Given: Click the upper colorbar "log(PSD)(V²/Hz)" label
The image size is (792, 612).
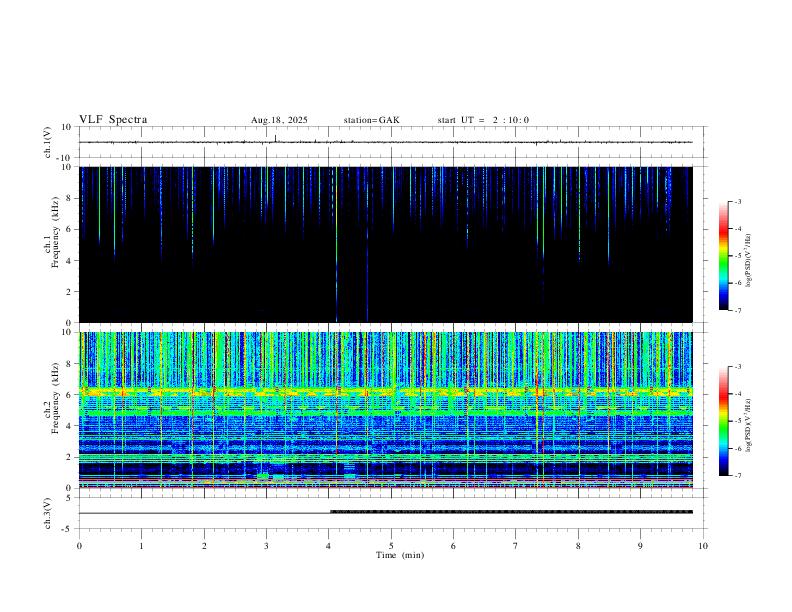Looking at the screenshot, I should 749,260.
